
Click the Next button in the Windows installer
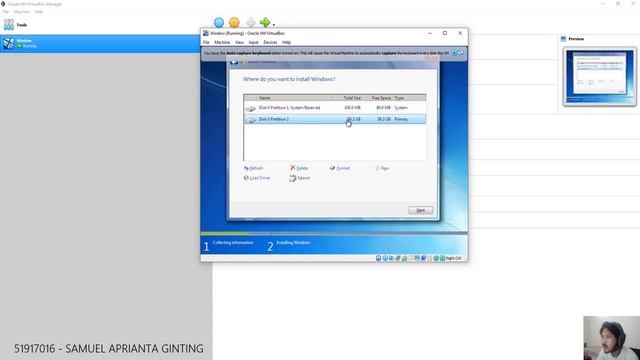pyautogui.click(x=420, y=210)
